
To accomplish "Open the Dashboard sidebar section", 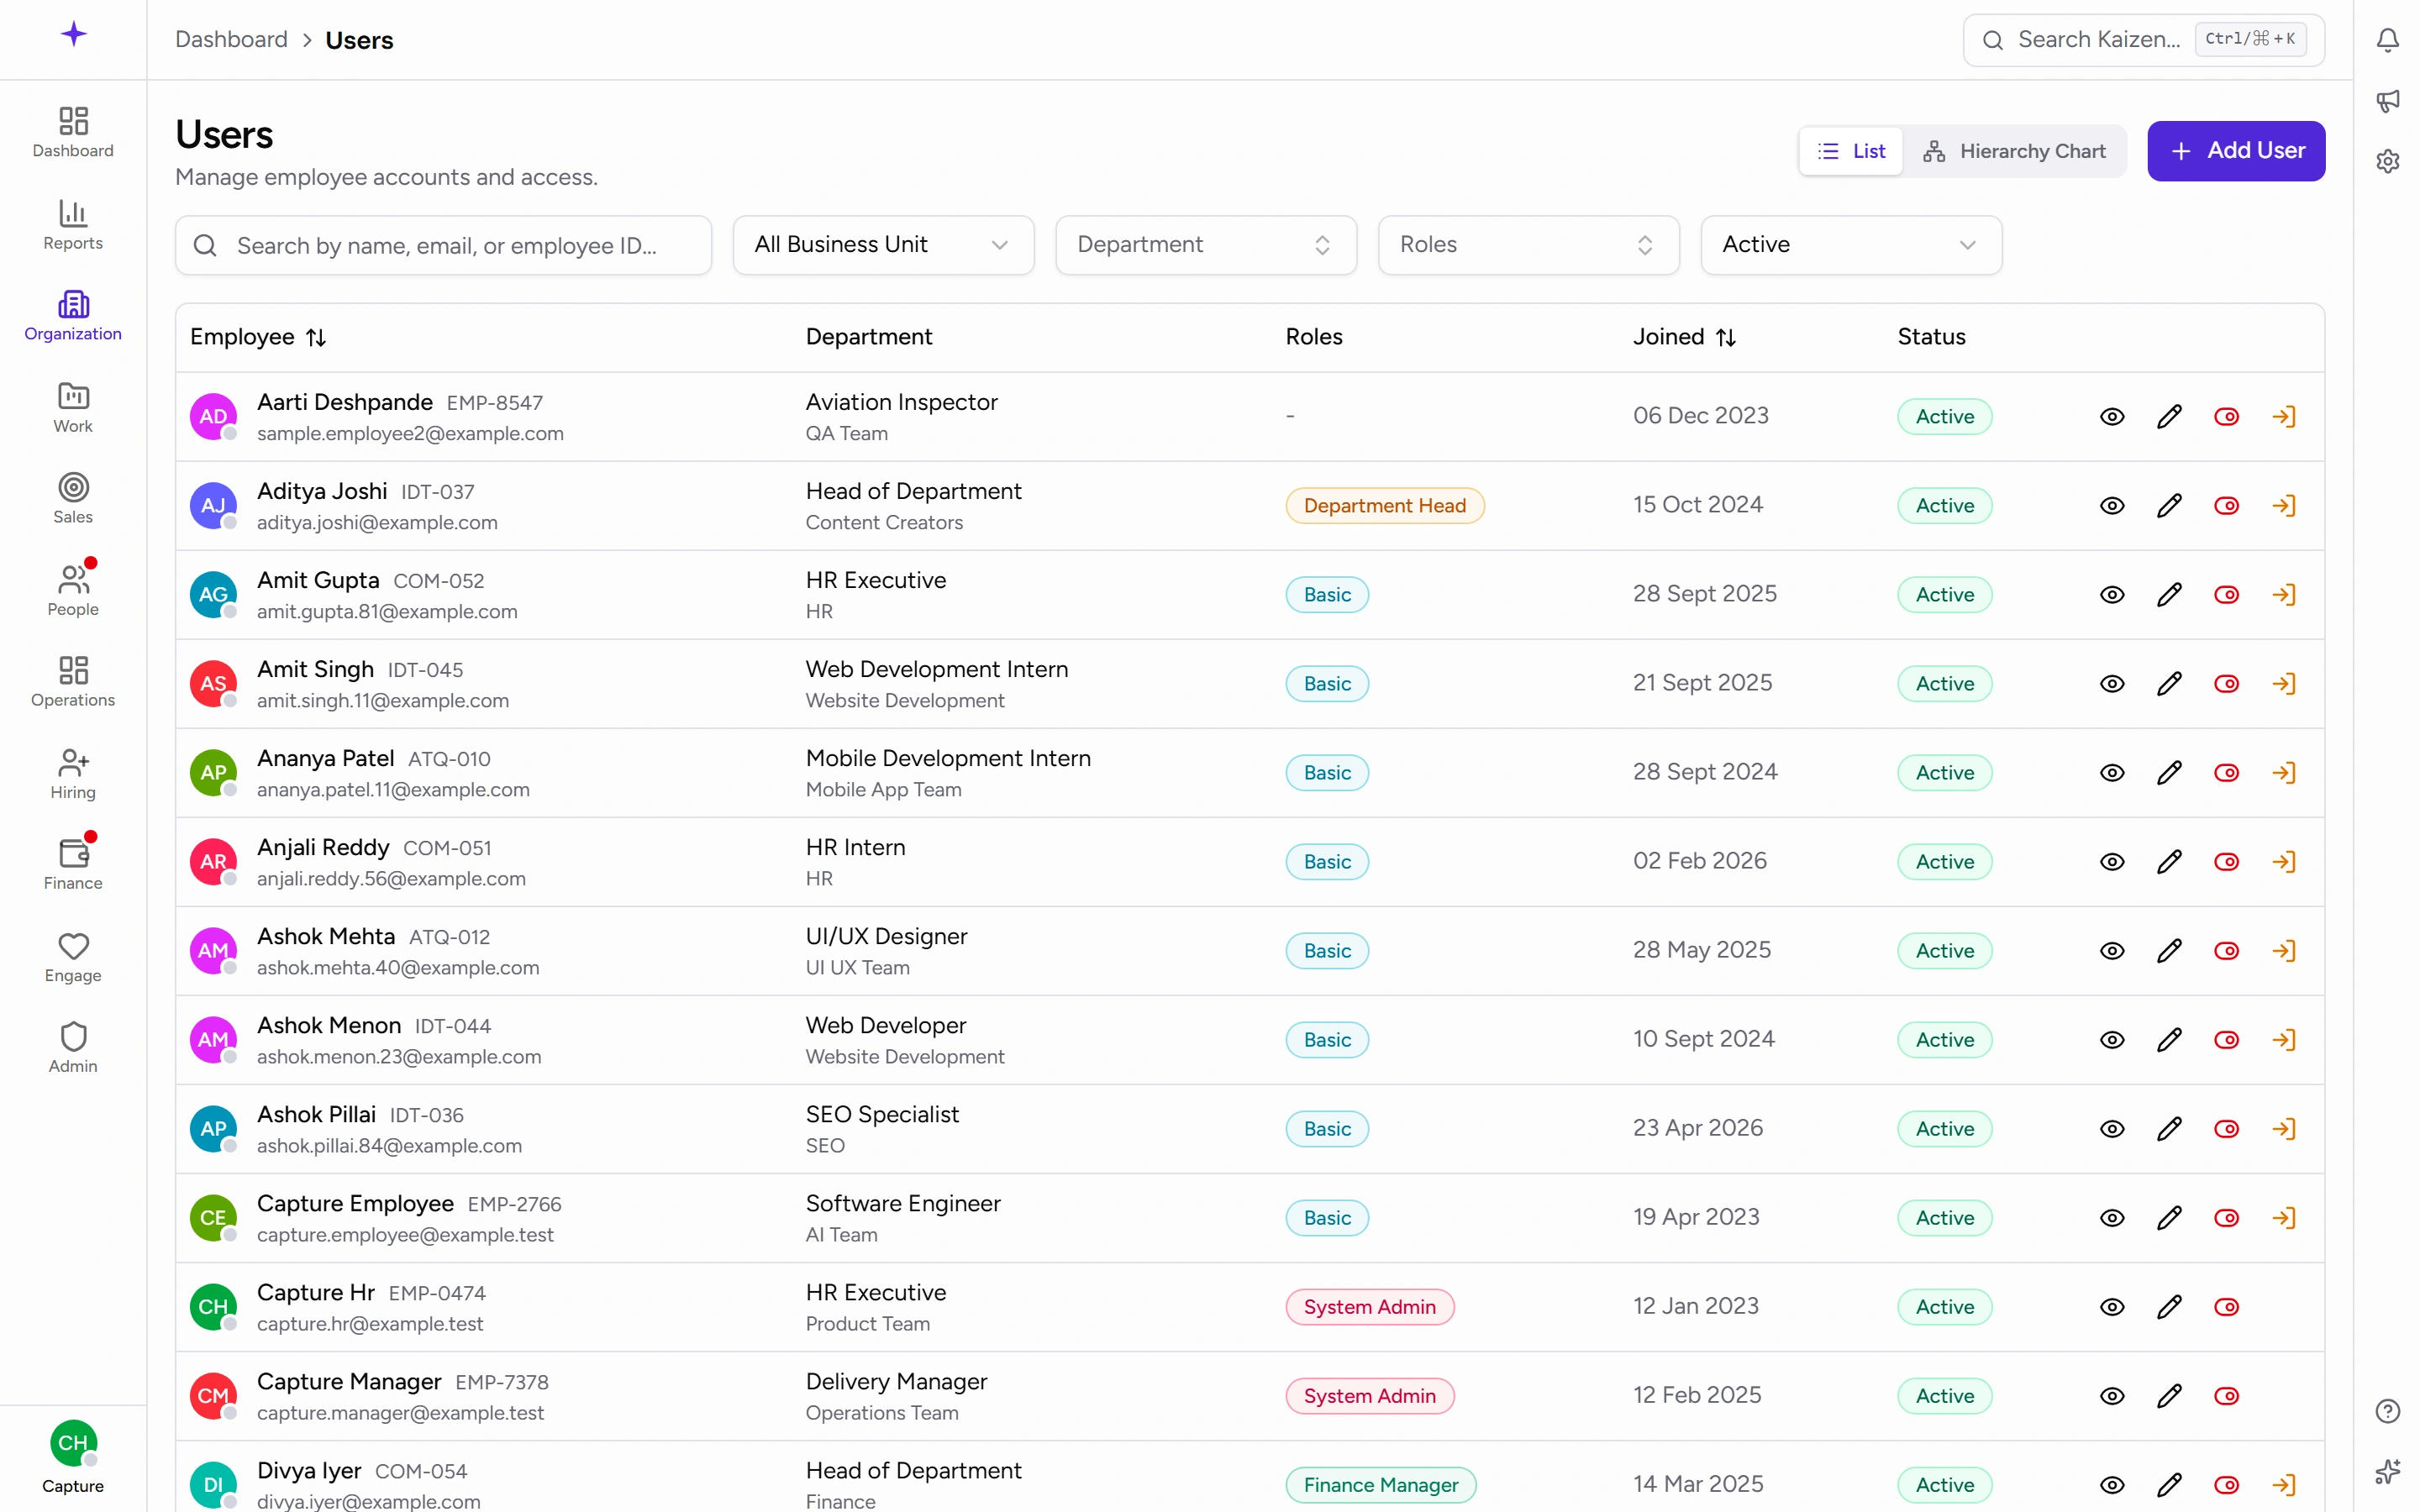I will [x=73, y=133].
